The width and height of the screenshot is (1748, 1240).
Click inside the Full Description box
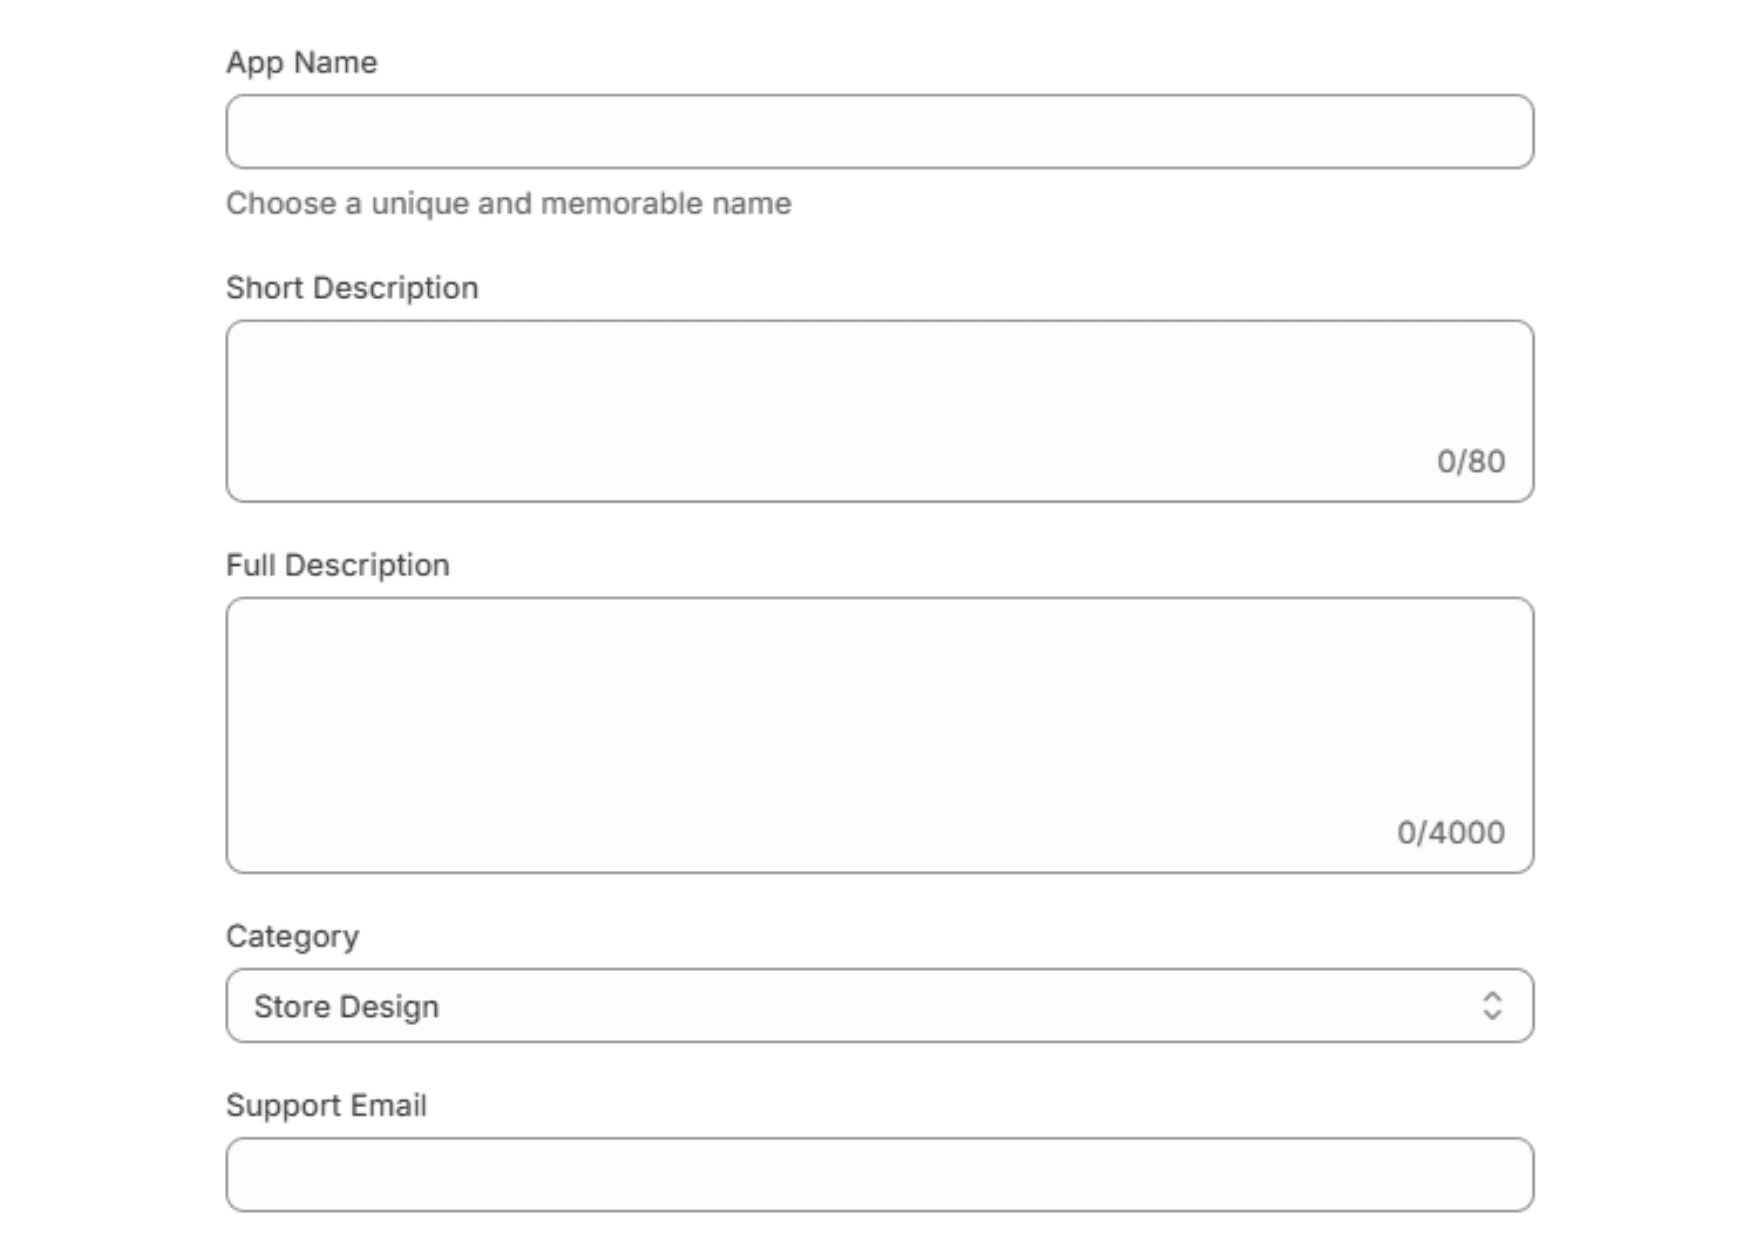click(x=879, y=720)
